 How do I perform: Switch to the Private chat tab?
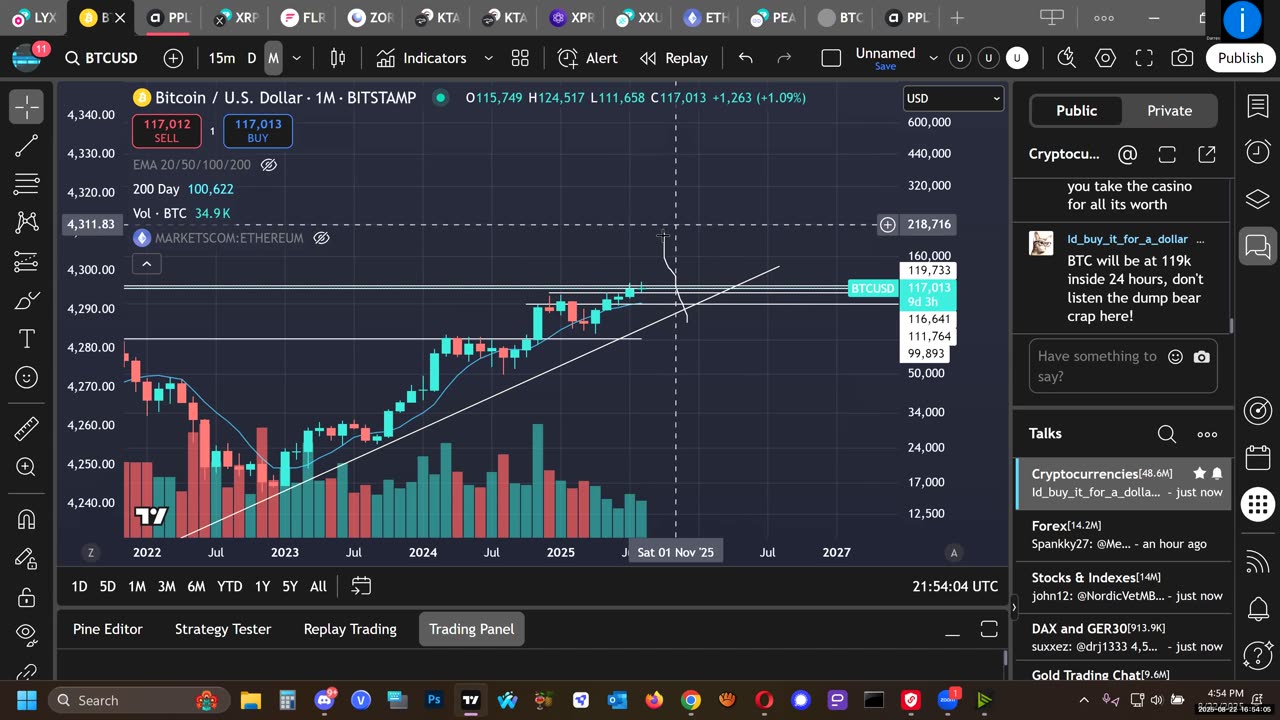[x=1169, y=111]
